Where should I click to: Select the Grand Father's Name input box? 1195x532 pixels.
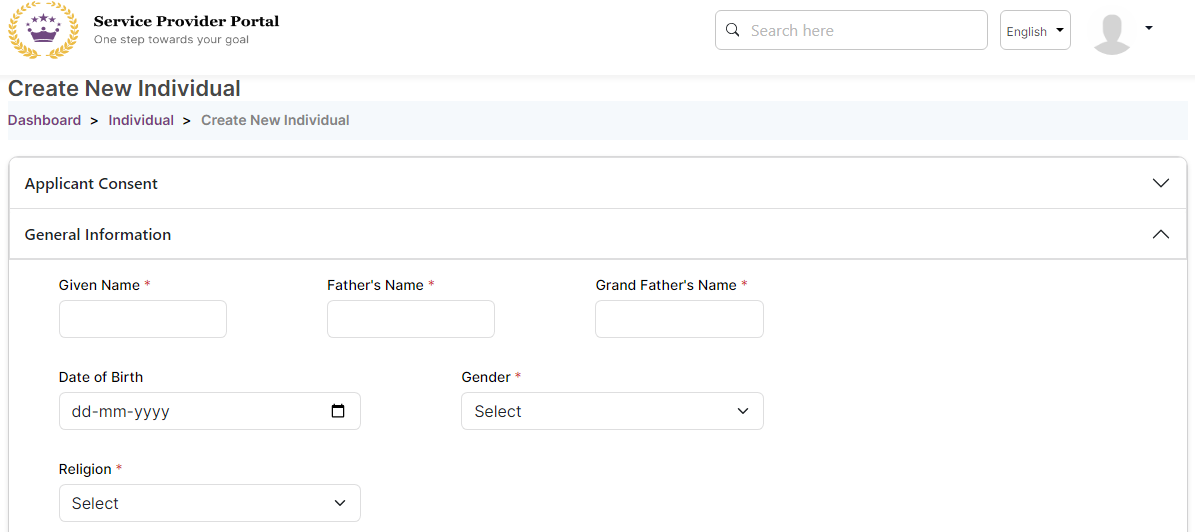tap(679, 319)
